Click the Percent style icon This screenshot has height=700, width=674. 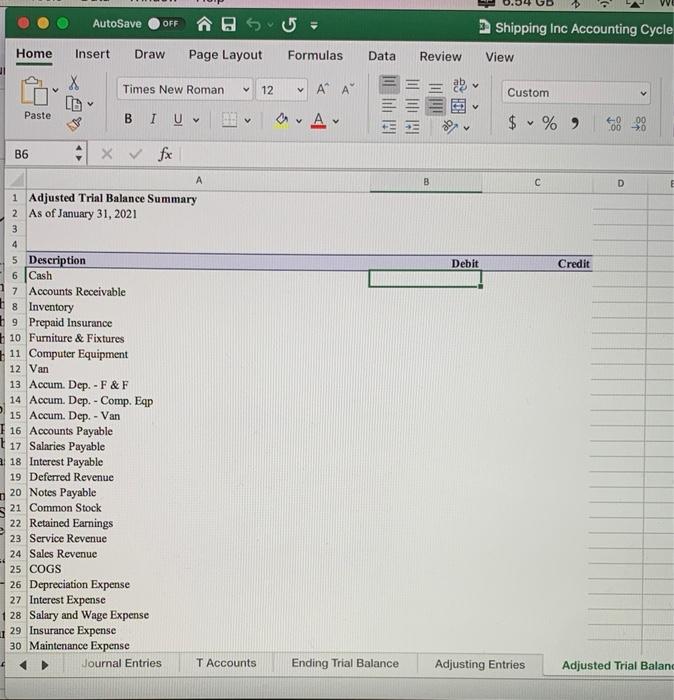click(549, 123)
